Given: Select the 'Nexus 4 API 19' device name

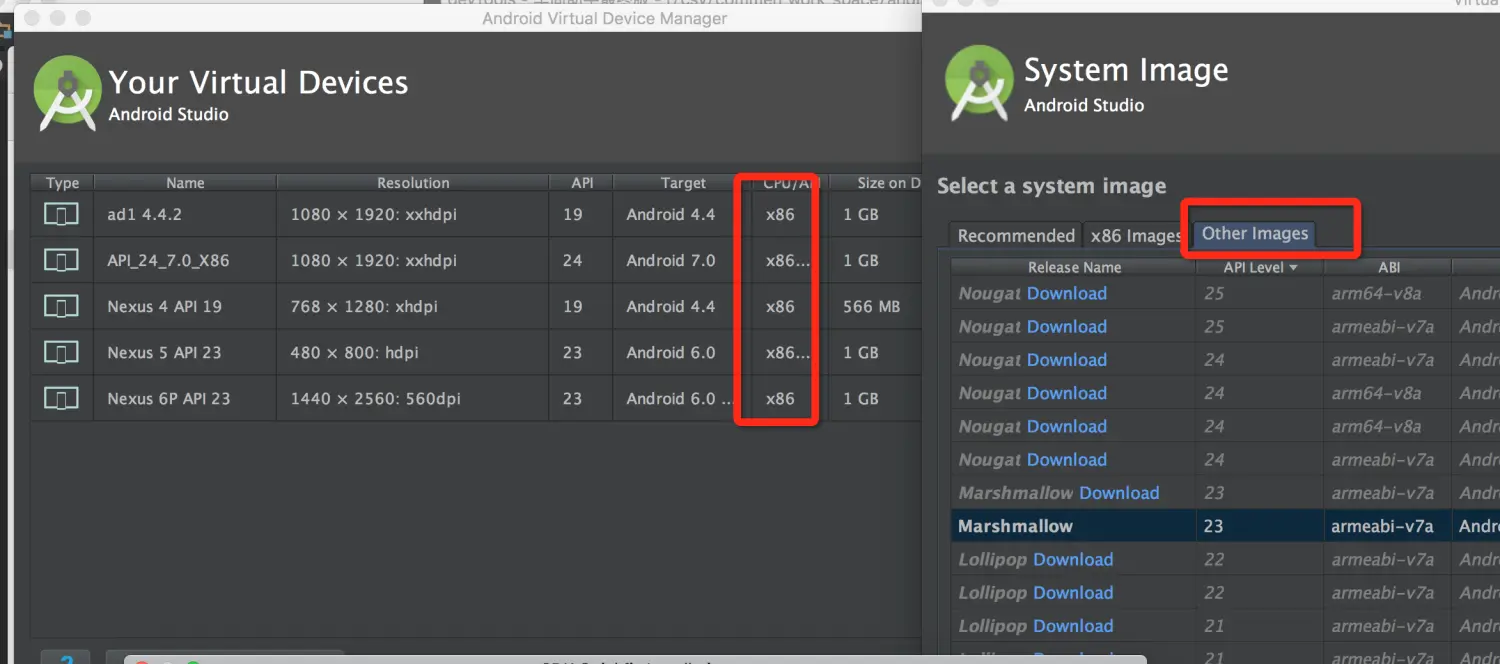Looking at the screenshot, I should (x=164, y=307).
